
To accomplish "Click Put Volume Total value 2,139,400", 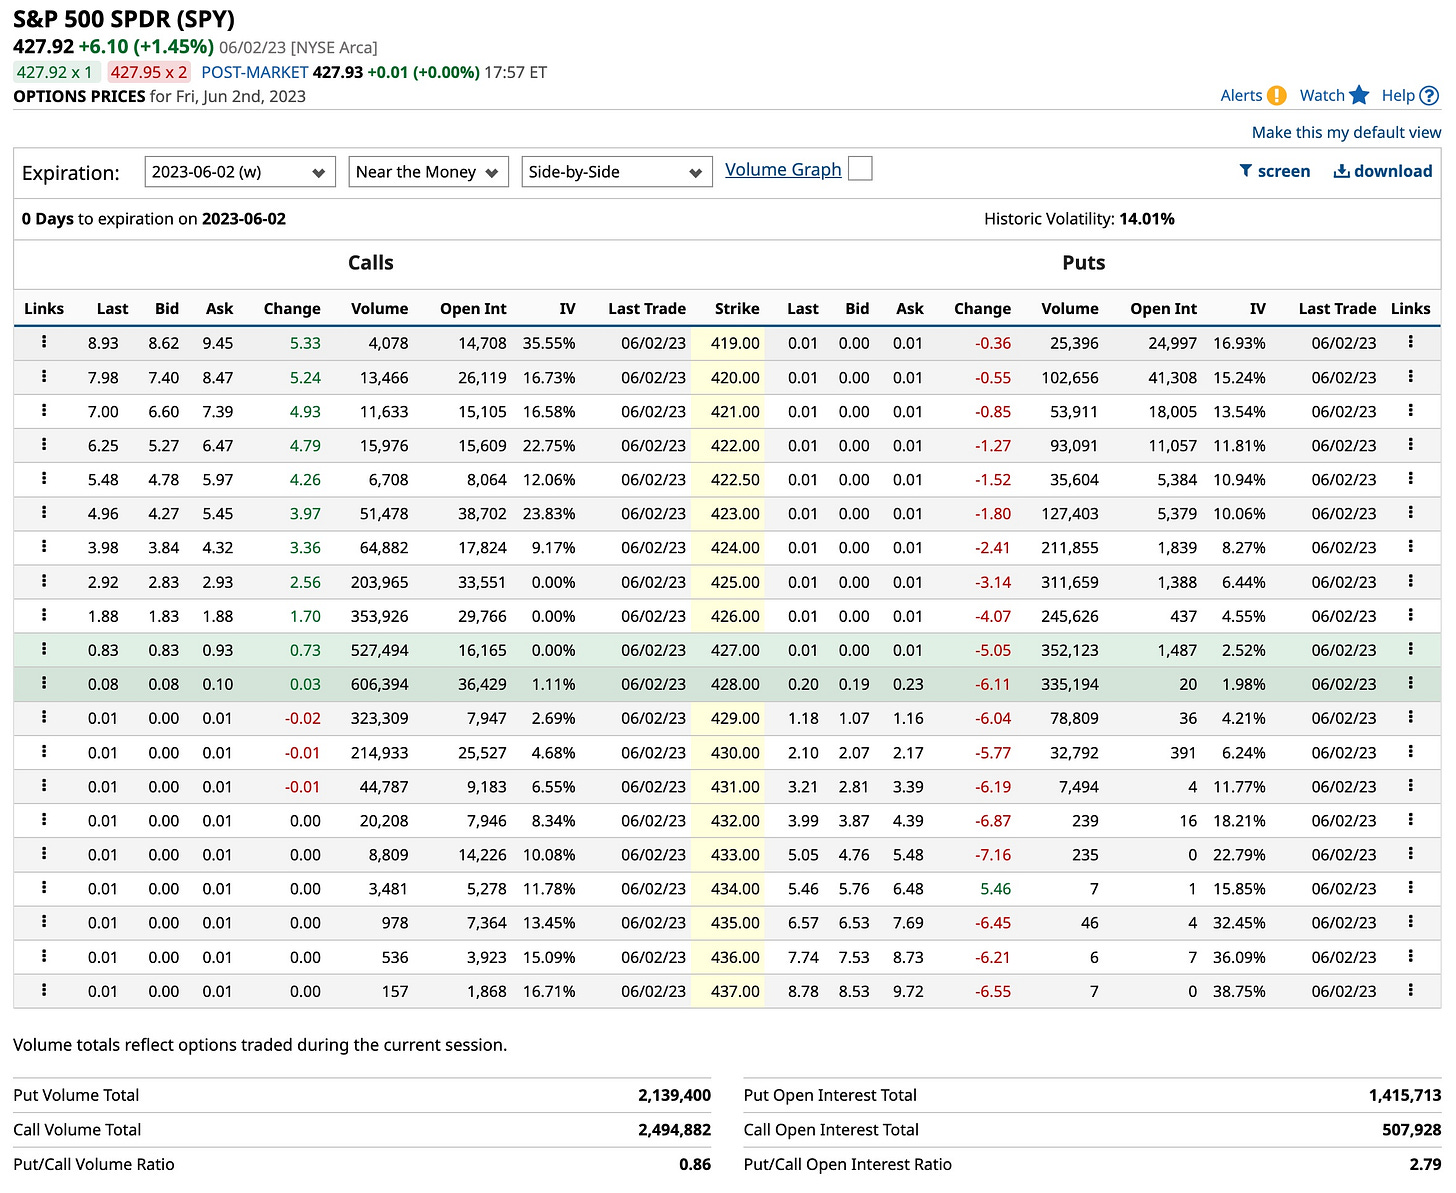I will (x=674, y=1095).
